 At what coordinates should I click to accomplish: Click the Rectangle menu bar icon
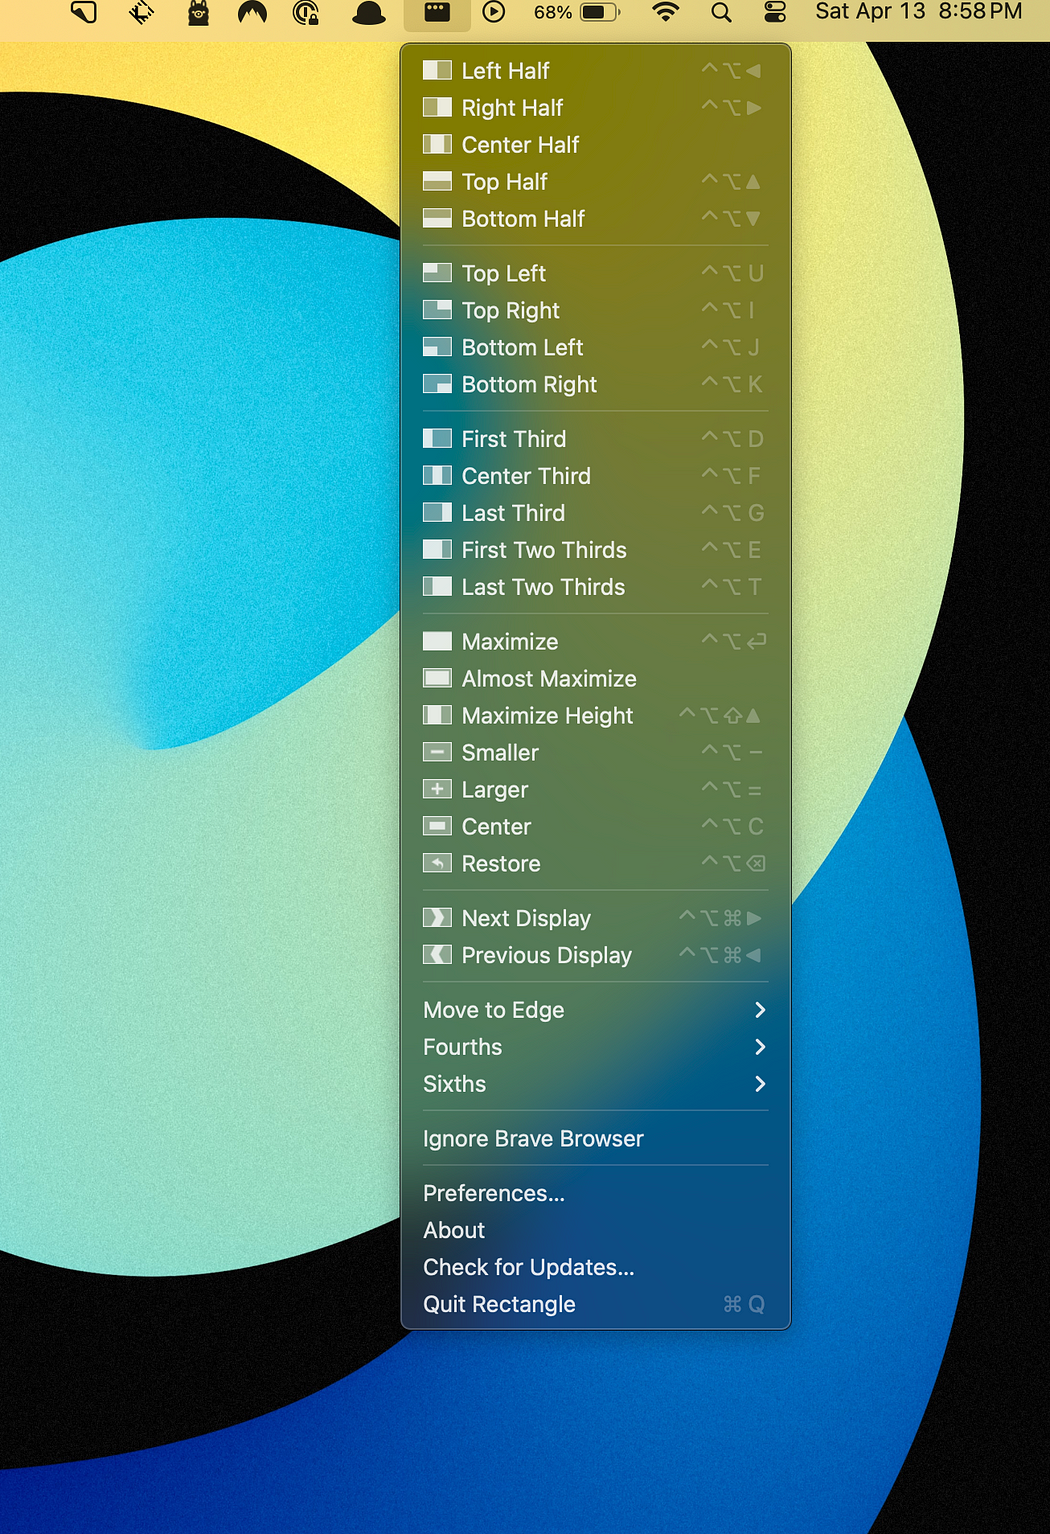tap(437, 12)
